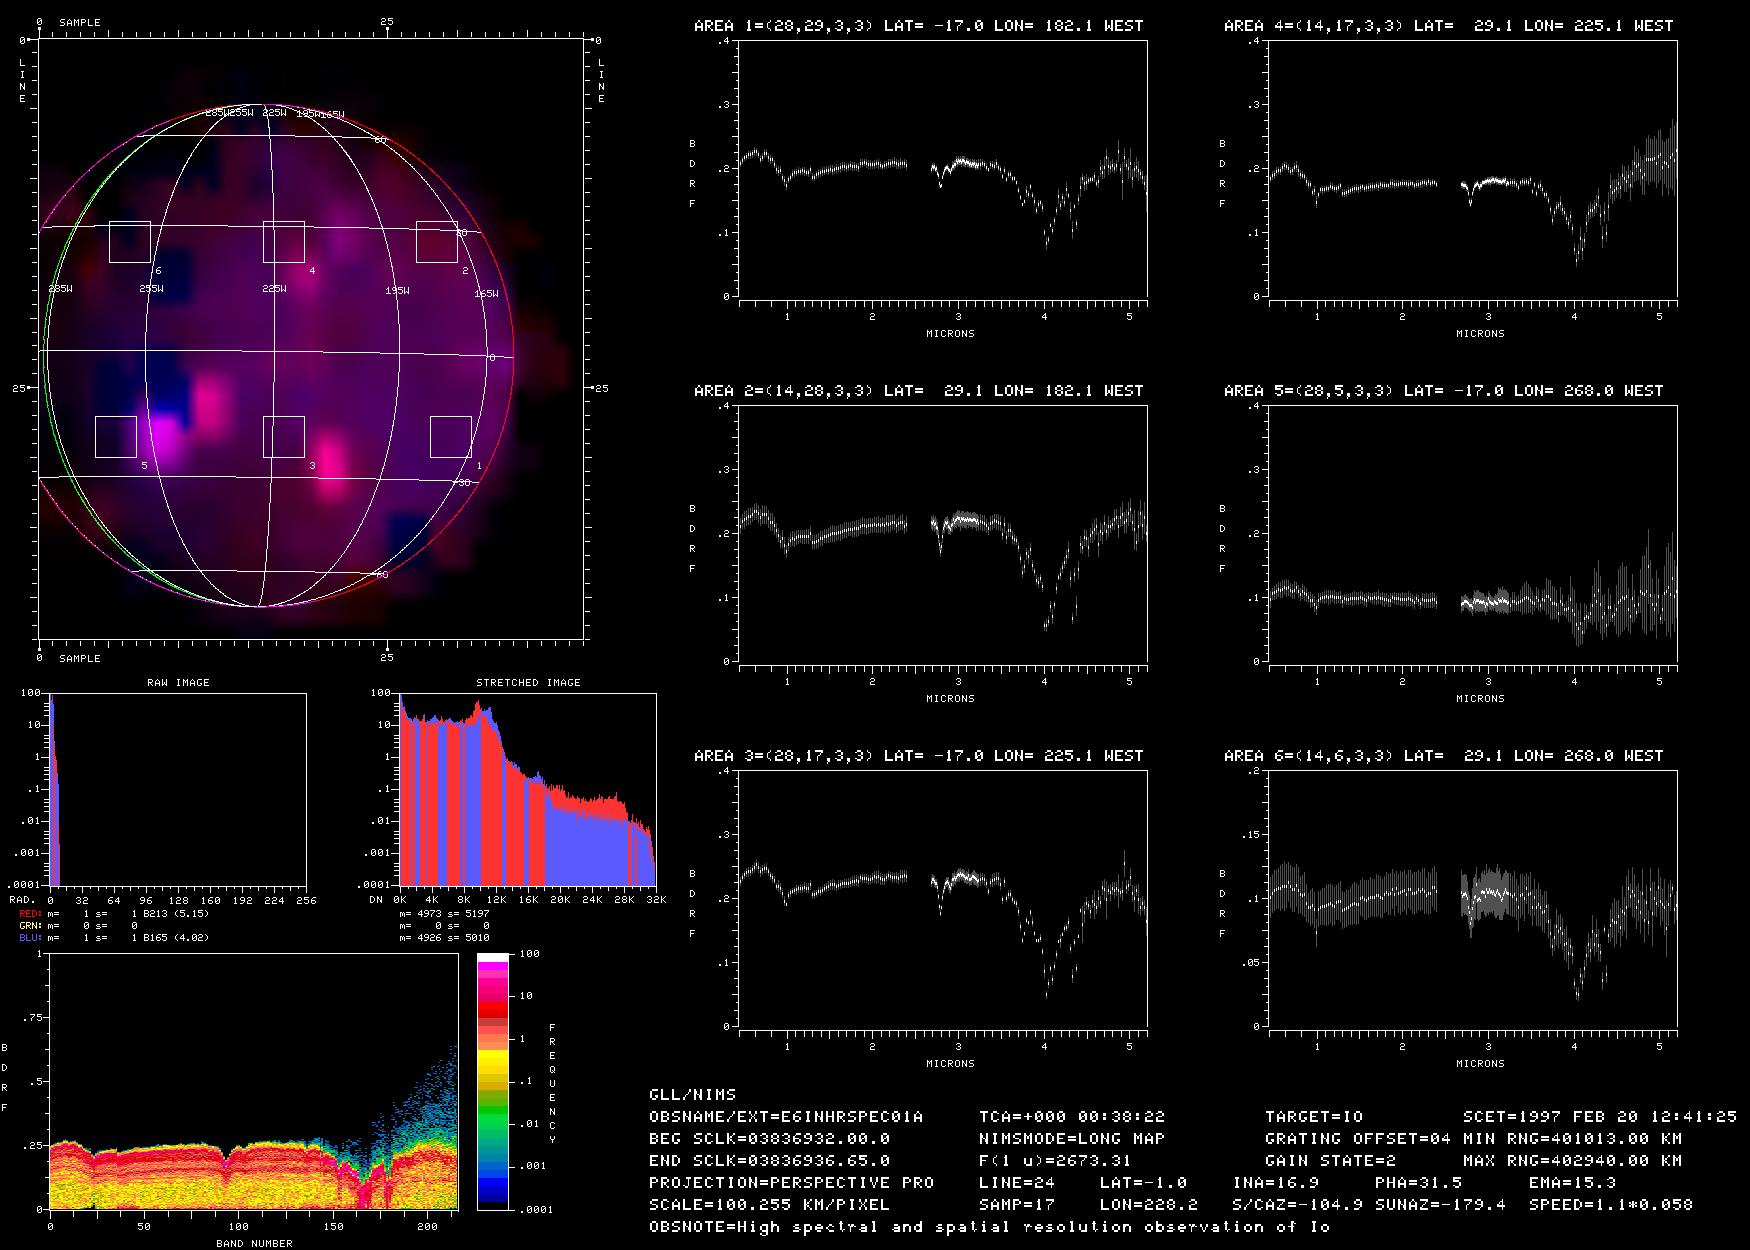Image resolution: width=1750 pixels, height=1250 pixels.
Task: Select the "S/CAZ=-104.9" text
Action: 1298,1205
